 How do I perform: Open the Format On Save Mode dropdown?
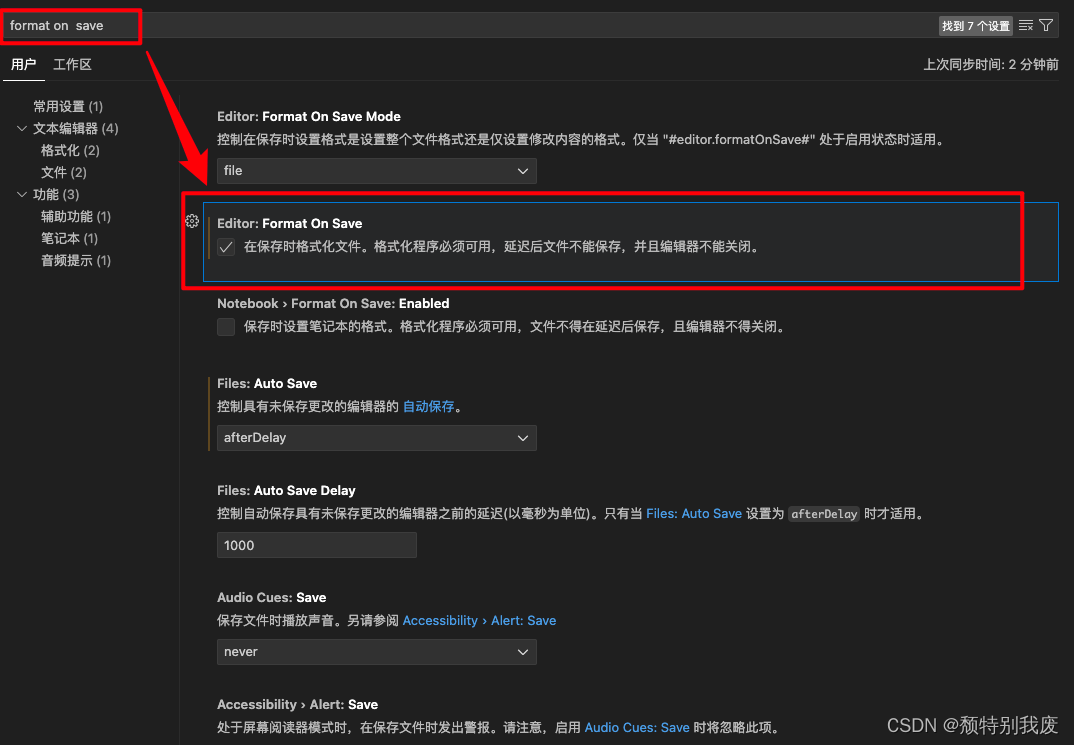(x=377, y=171)
